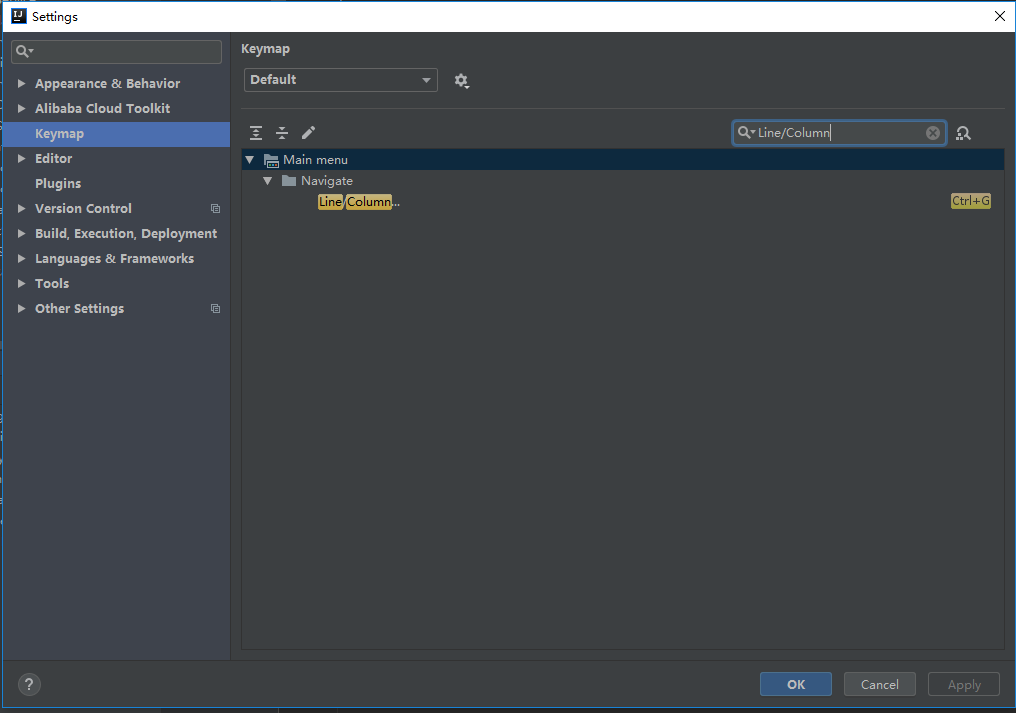Select Tools settings label
This screenshot has height=713, width=1016.
coord(52,283)
